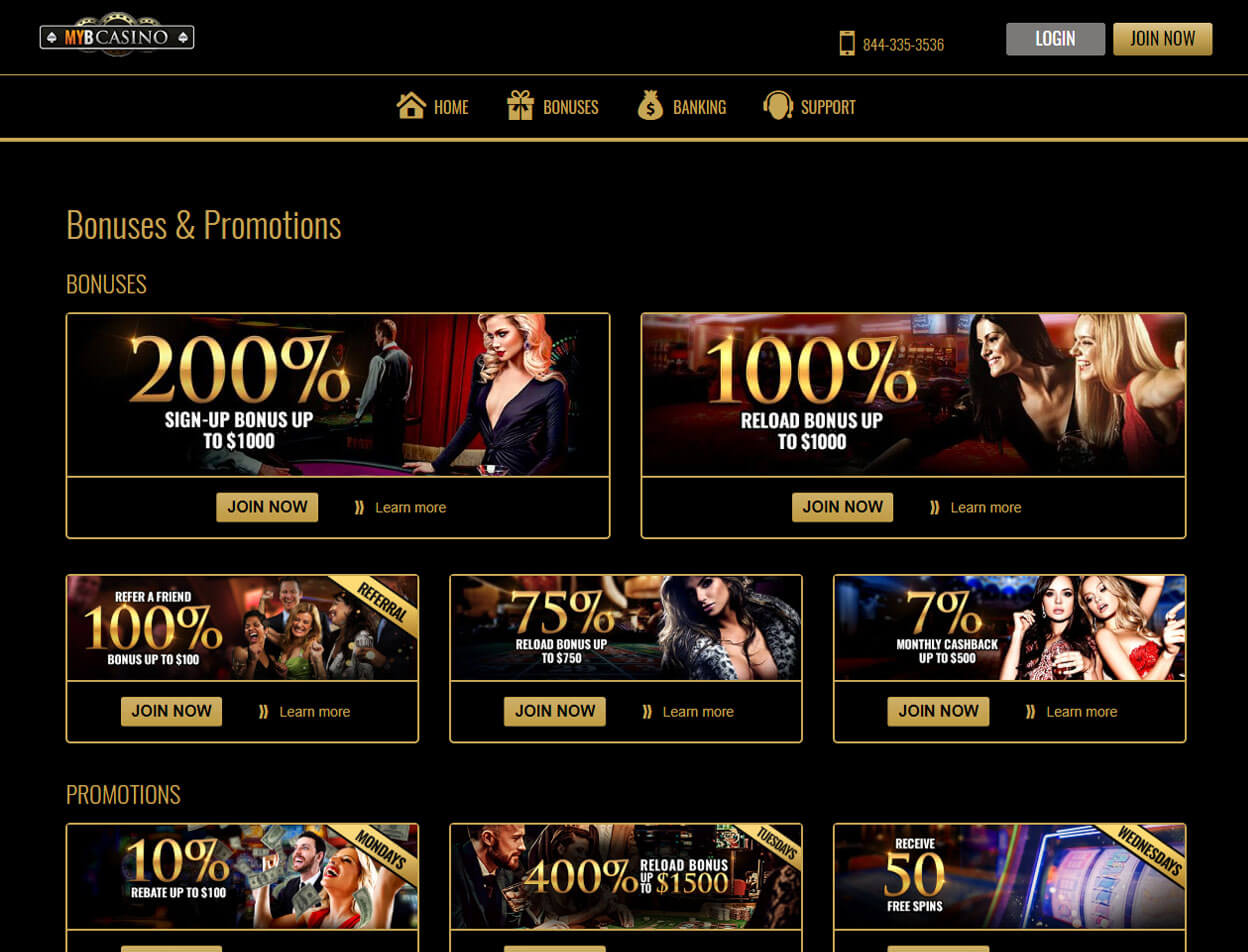Screen dimensions: 1248x952
Task: Click the Join Now button in header
Action: pos(1162,39)
